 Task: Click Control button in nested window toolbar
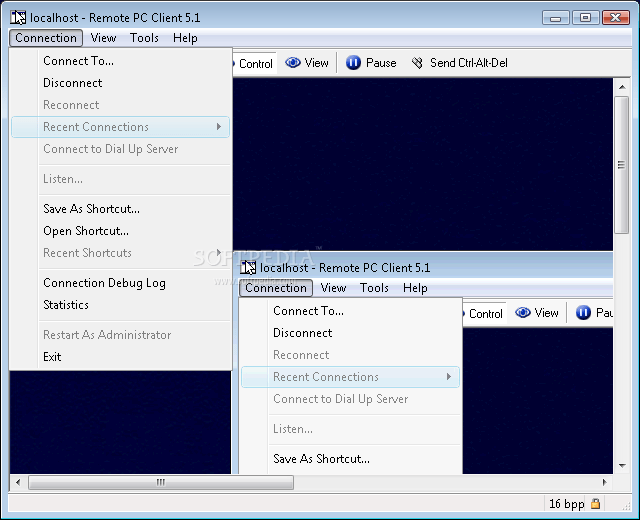[x=484, y=313]
